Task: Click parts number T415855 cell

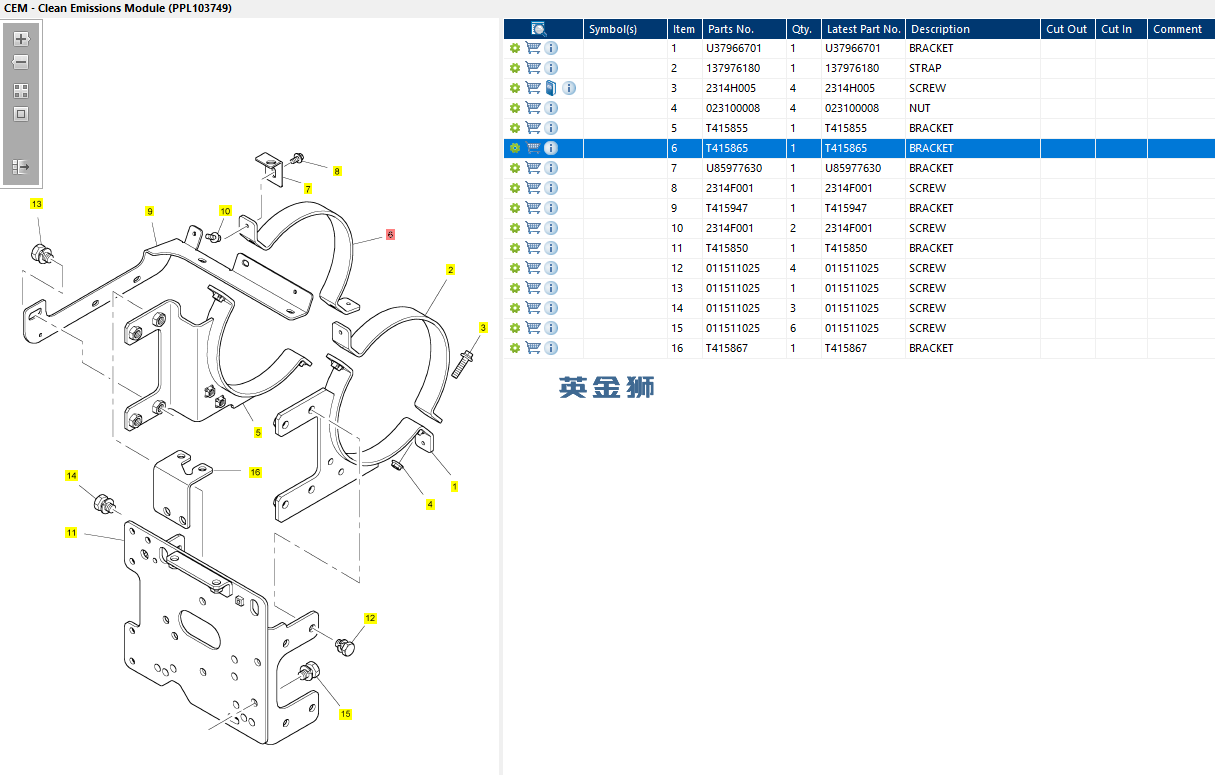Action: pos(744,128)
